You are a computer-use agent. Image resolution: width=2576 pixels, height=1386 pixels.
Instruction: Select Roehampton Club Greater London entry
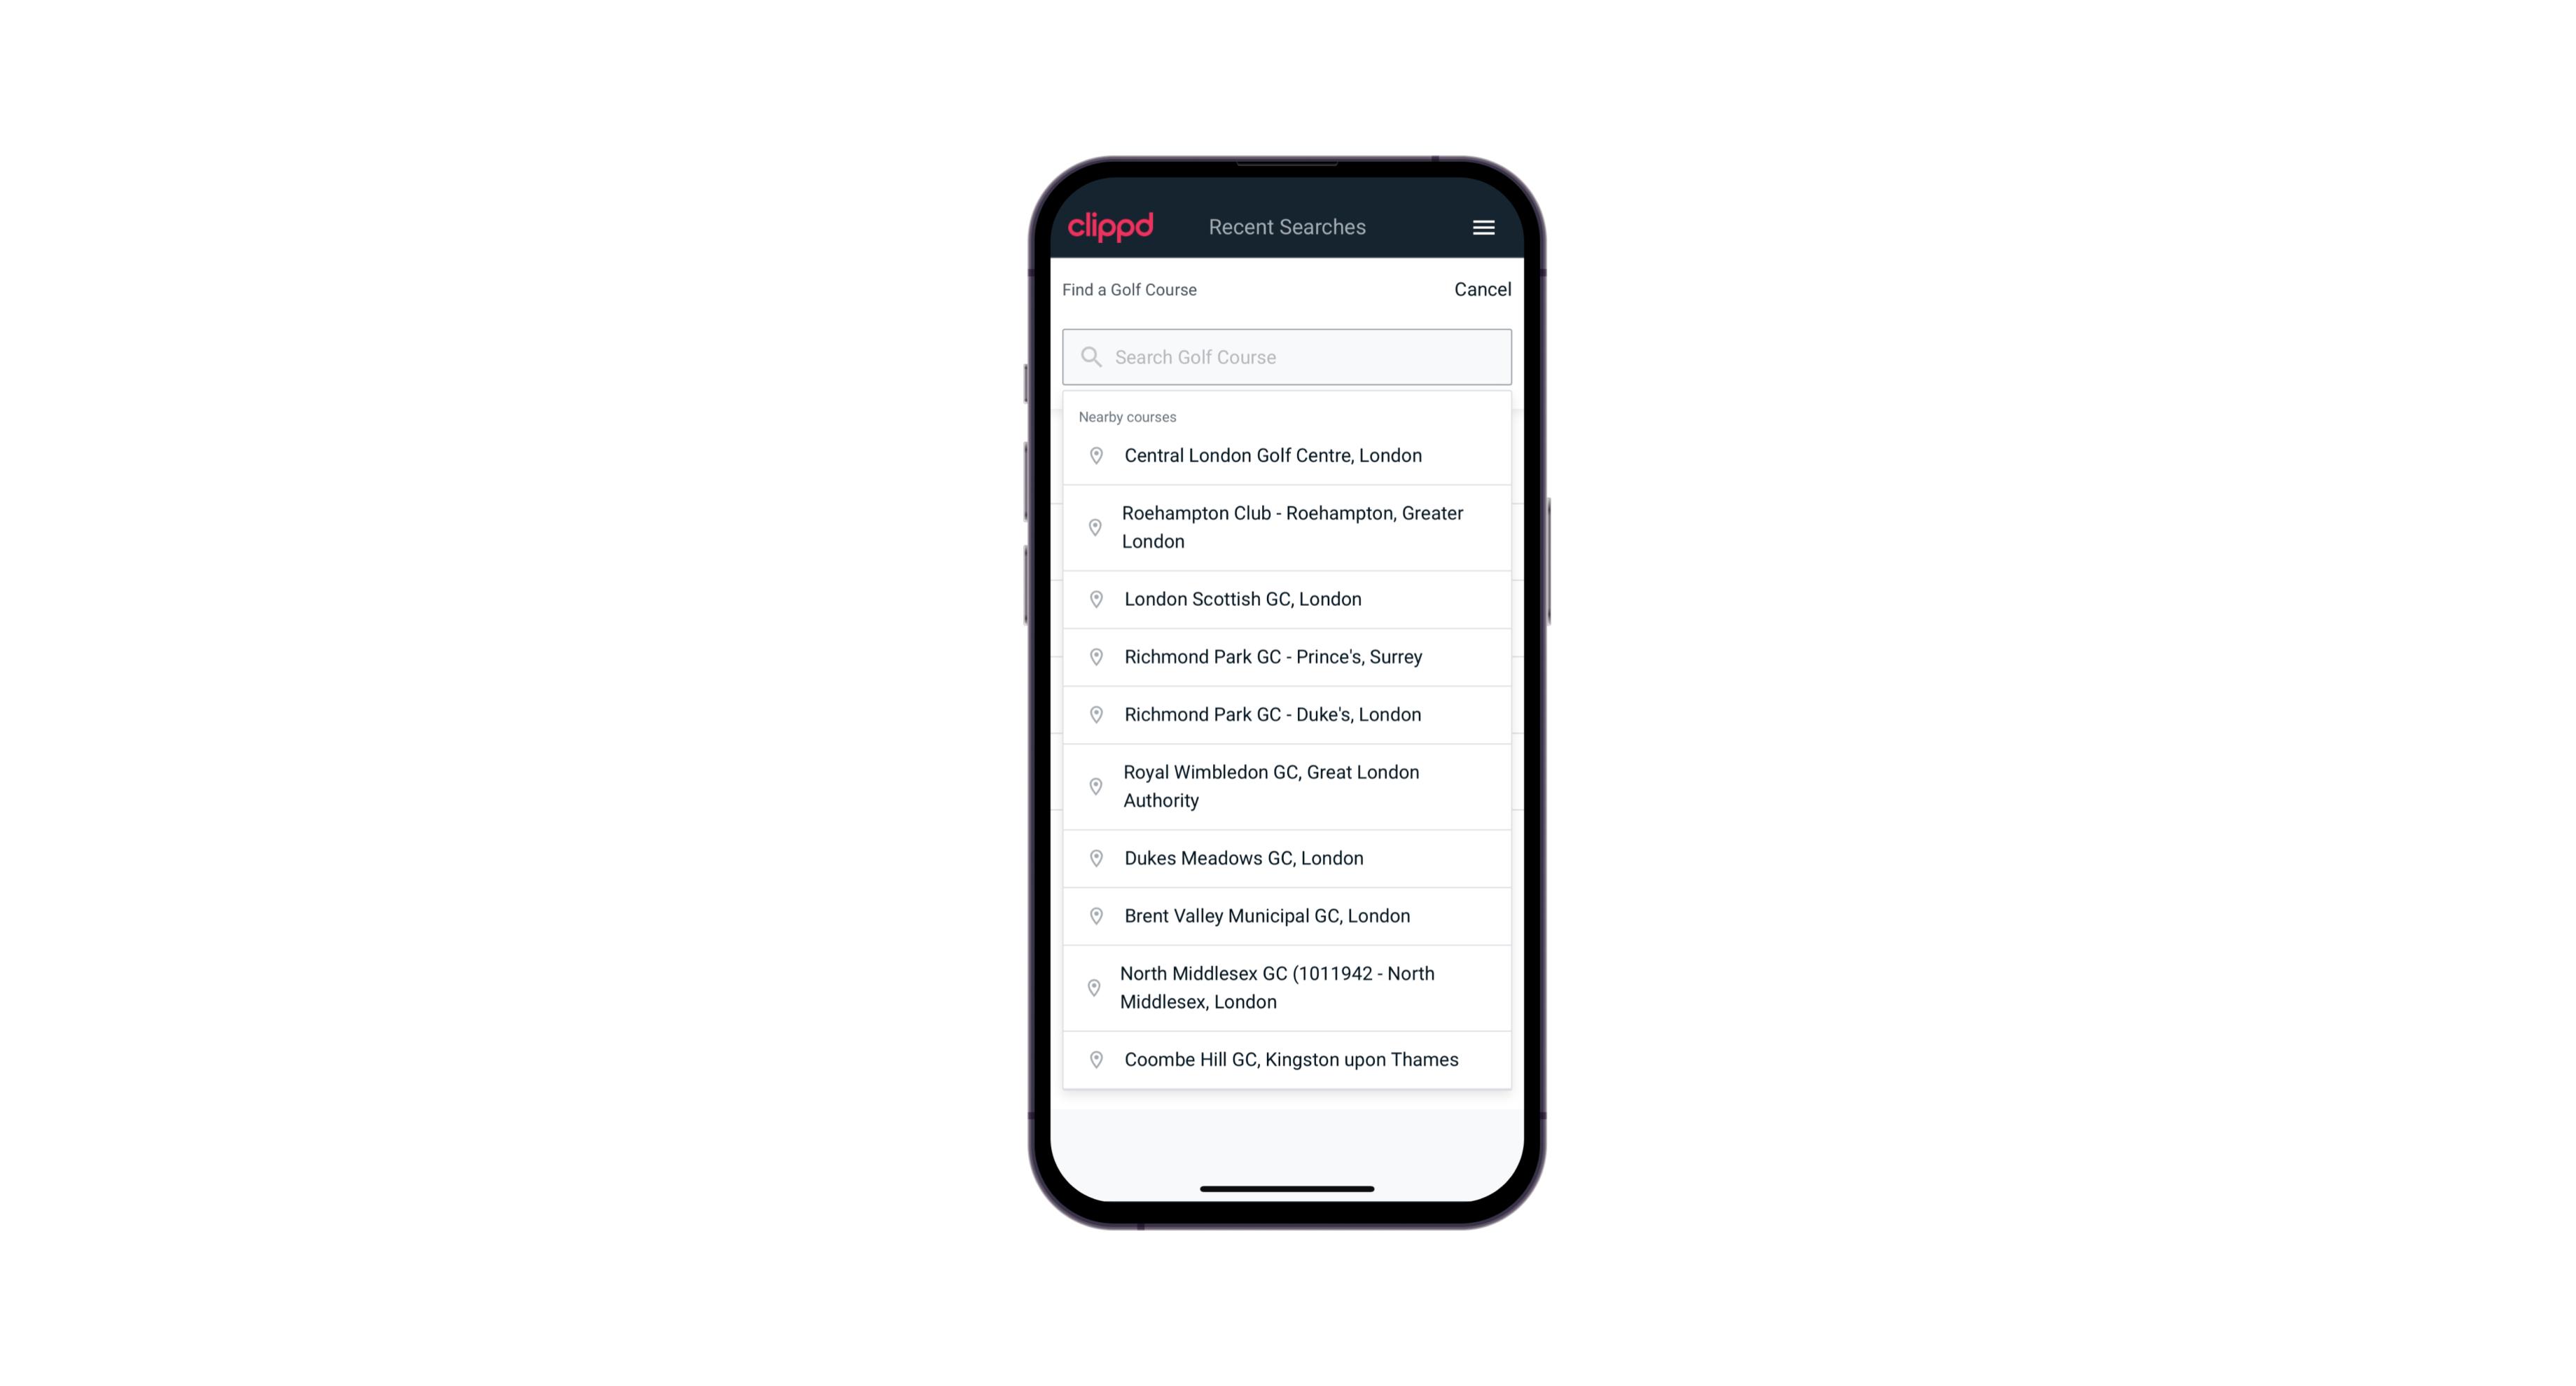pos(1287,527)
